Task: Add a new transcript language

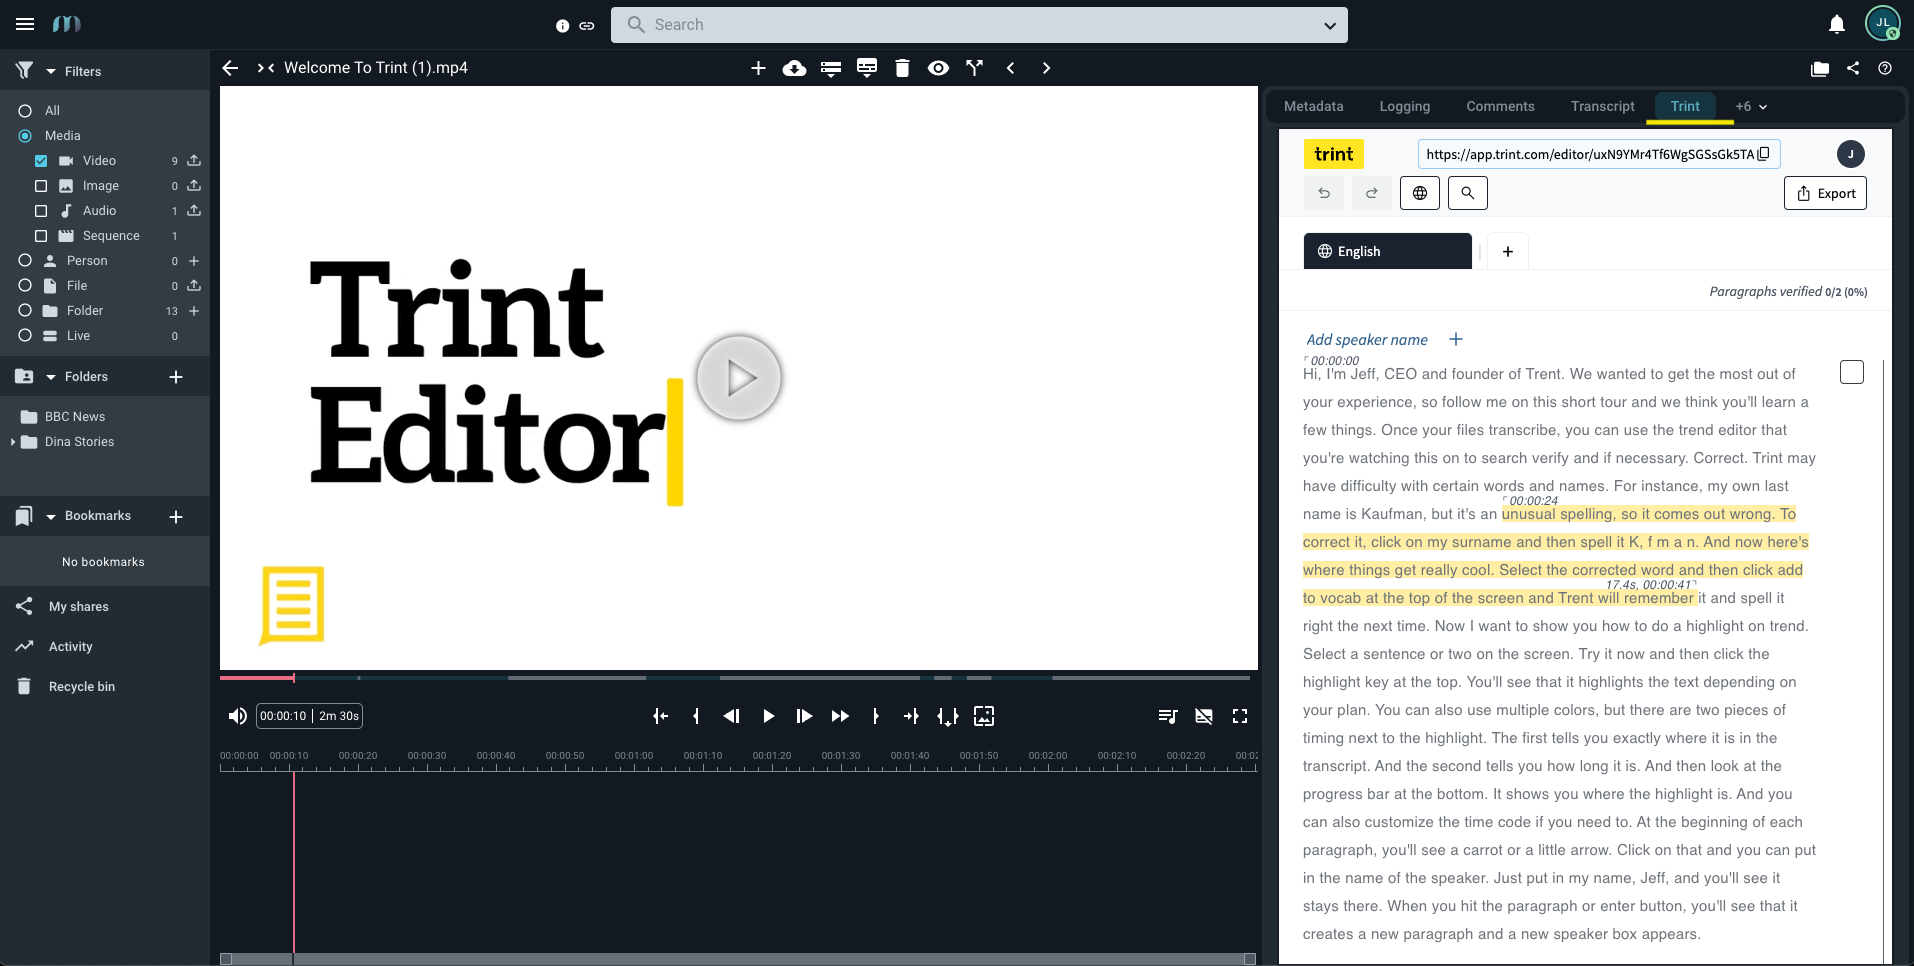Action: coord(1508,251)
